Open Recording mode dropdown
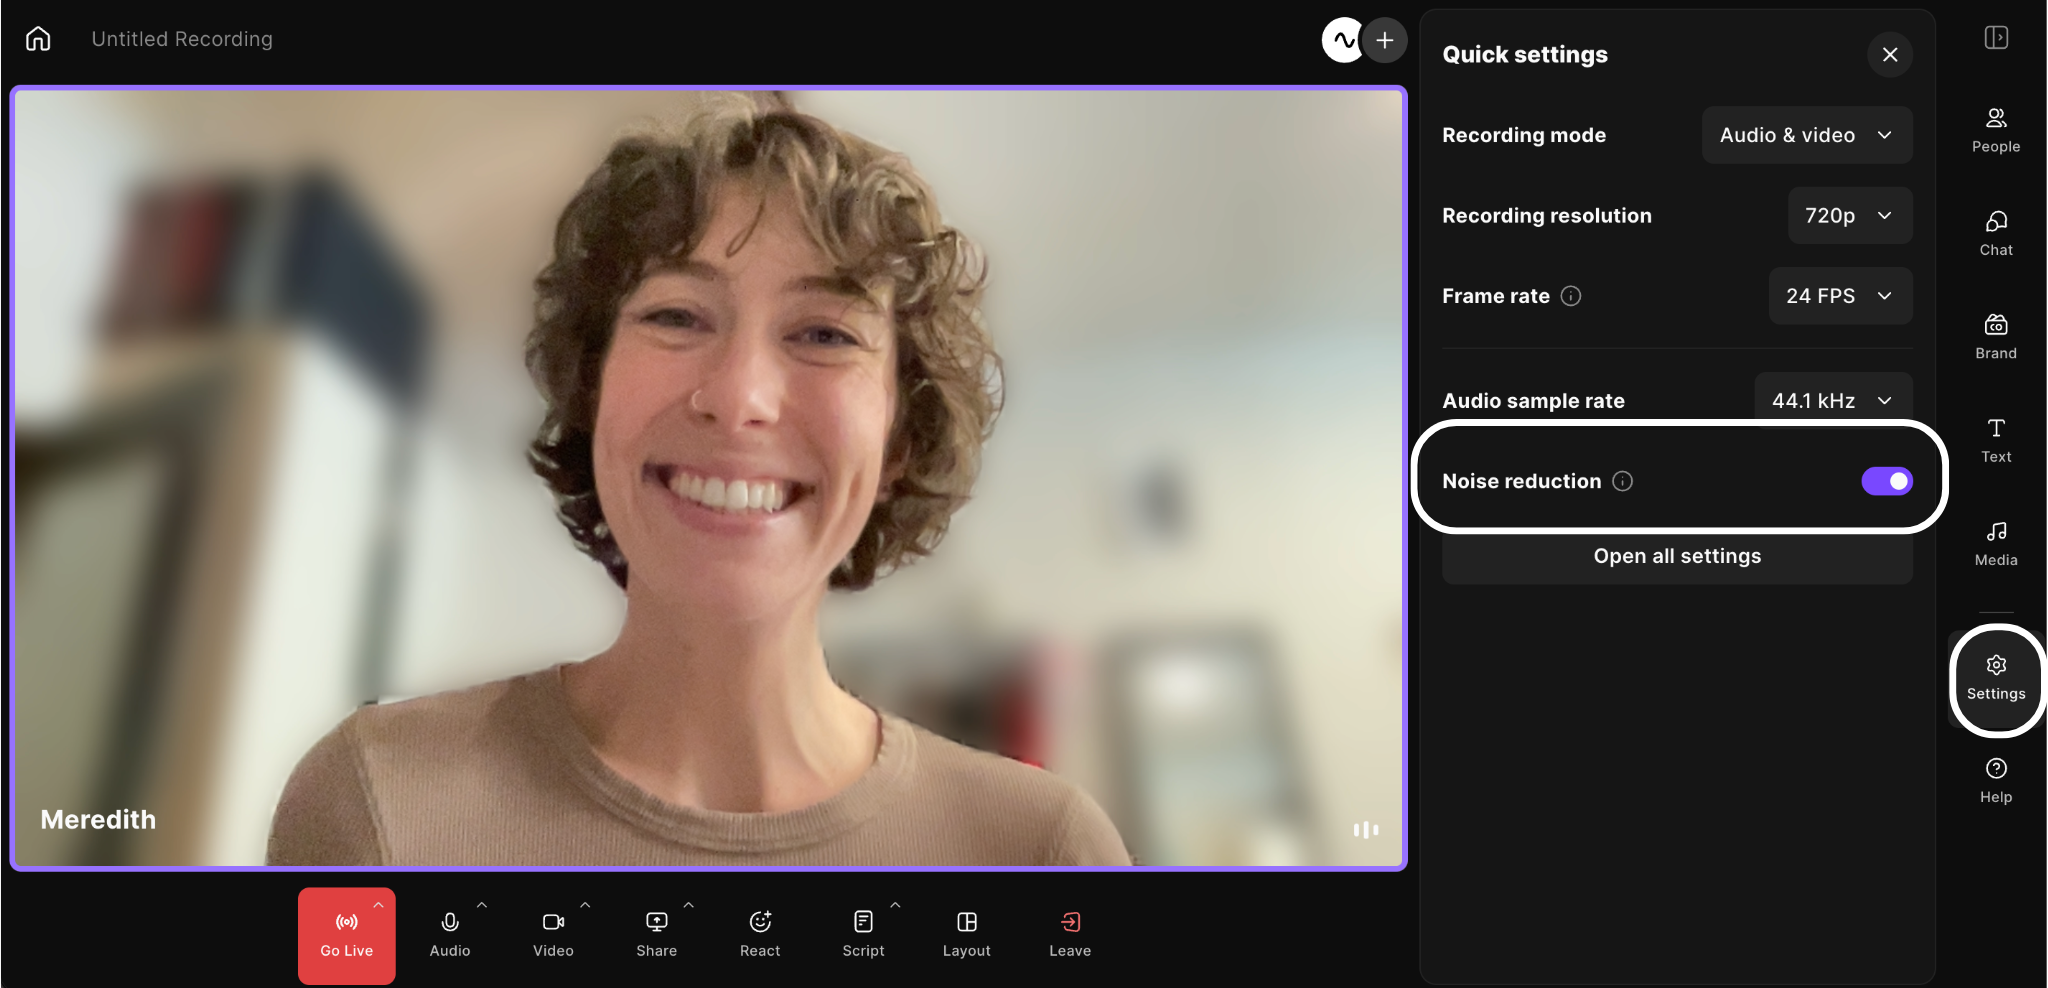The image size is (2048, 988). [1807, 135]
